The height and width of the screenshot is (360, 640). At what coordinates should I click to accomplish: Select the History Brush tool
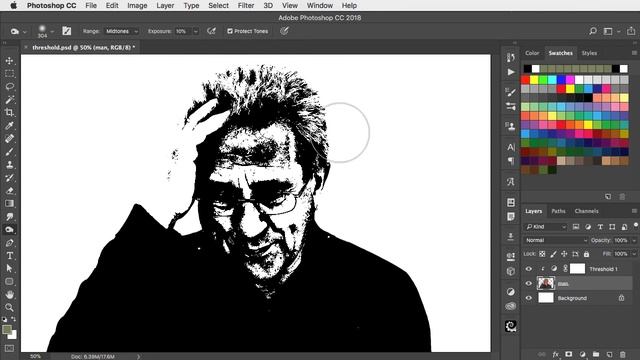[x=9, y=178]
